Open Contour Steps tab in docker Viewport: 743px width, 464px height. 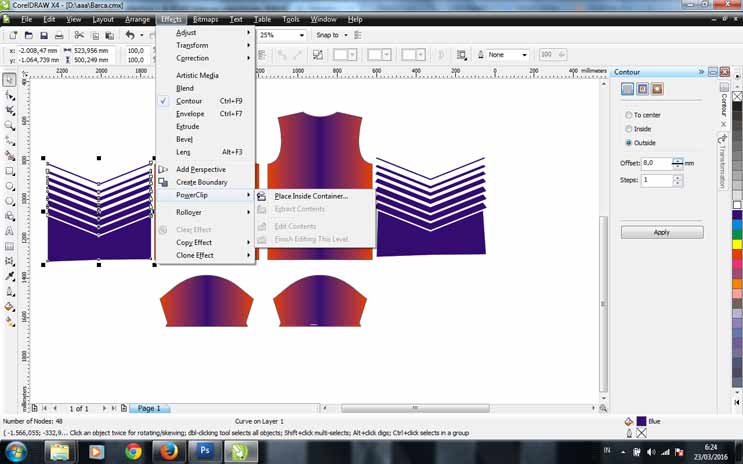(627, 89)
